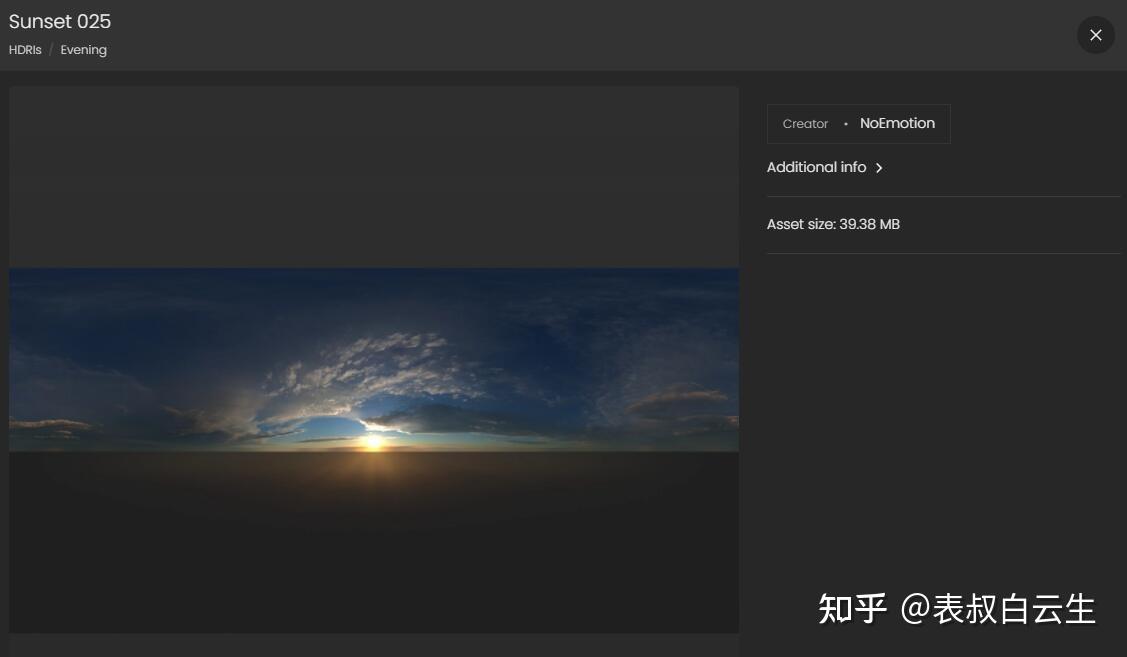This screenshot has width=1127, height=657.
Task: Click the Asset size 39.38 MB row
Action: [x=833, y=224]
